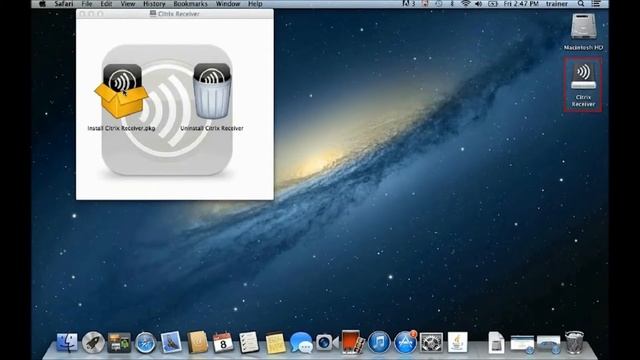Image resolution: width=640 pixels, height=360 pixels.
Task: Open the volume speaker menu
Action: pos(478,4)
